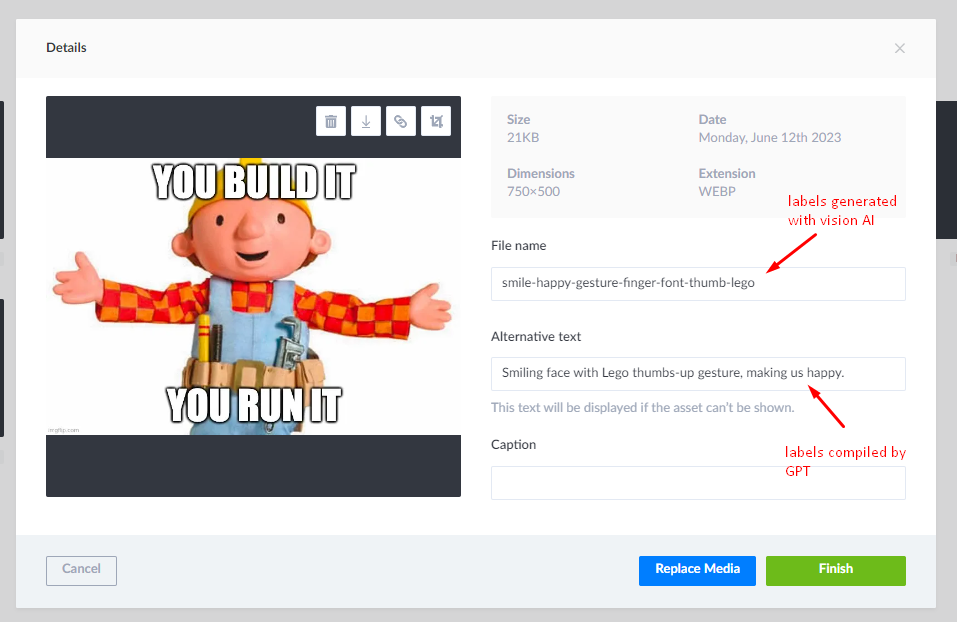The image size is (957, 622).
Task: Select the date Monday, June 12th 2023
Action: pos(770,137)
